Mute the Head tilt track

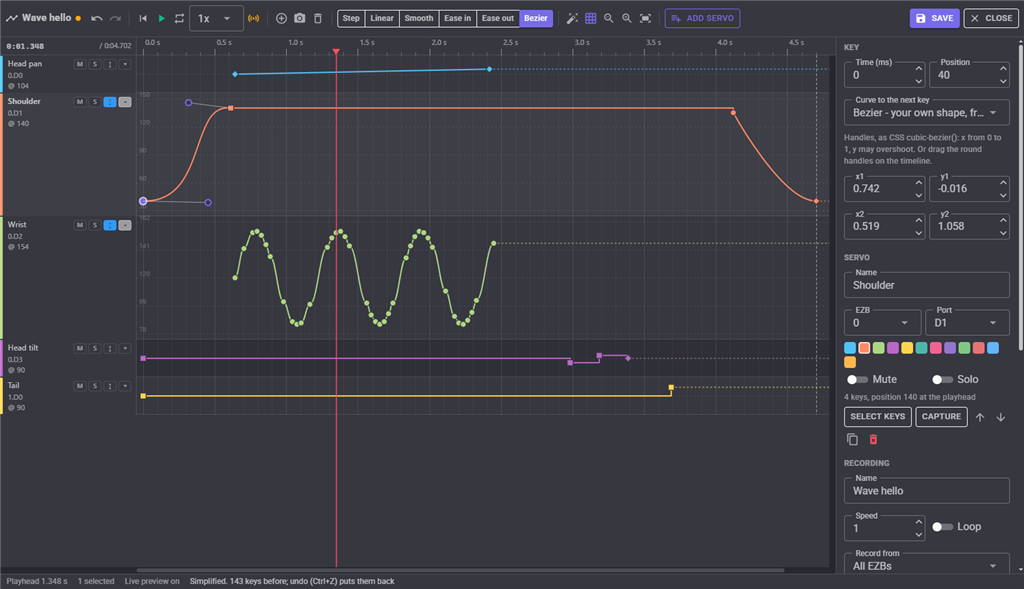pyautogui.click(x=80, y=349)
